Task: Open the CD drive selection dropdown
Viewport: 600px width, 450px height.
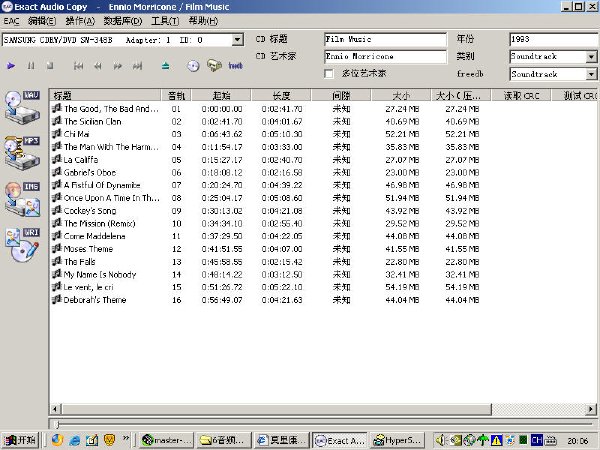Action: [237, 40]
